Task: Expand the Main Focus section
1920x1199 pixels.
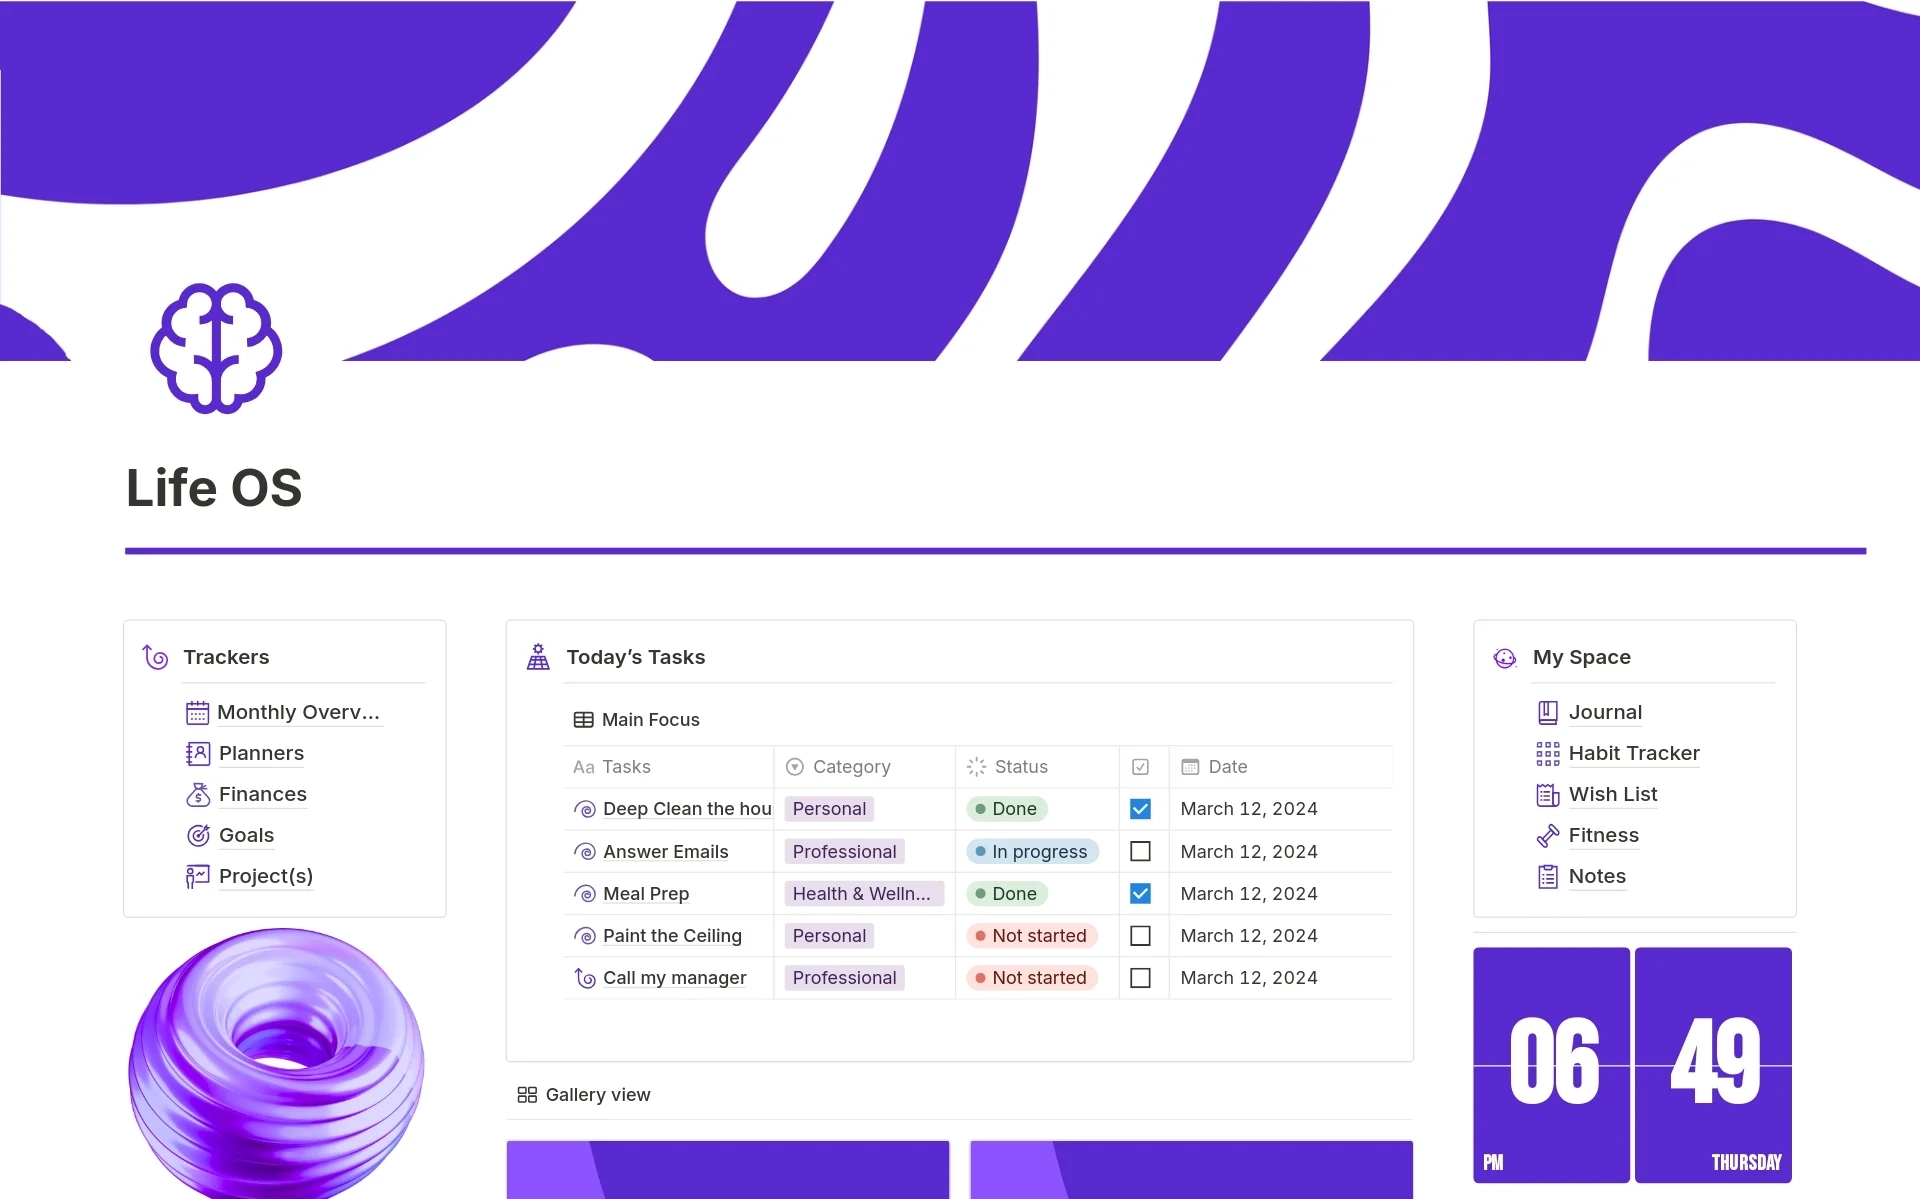Action: 649,718
